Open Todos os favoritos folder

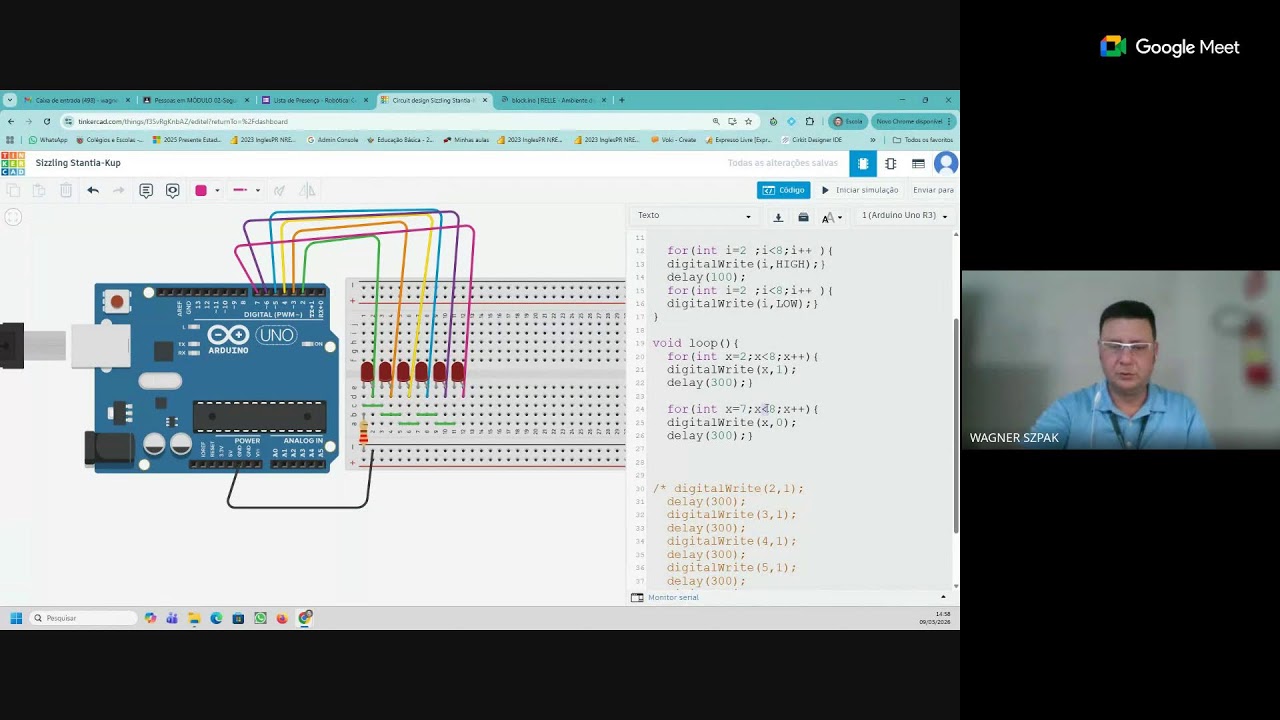tap(923, 140)
